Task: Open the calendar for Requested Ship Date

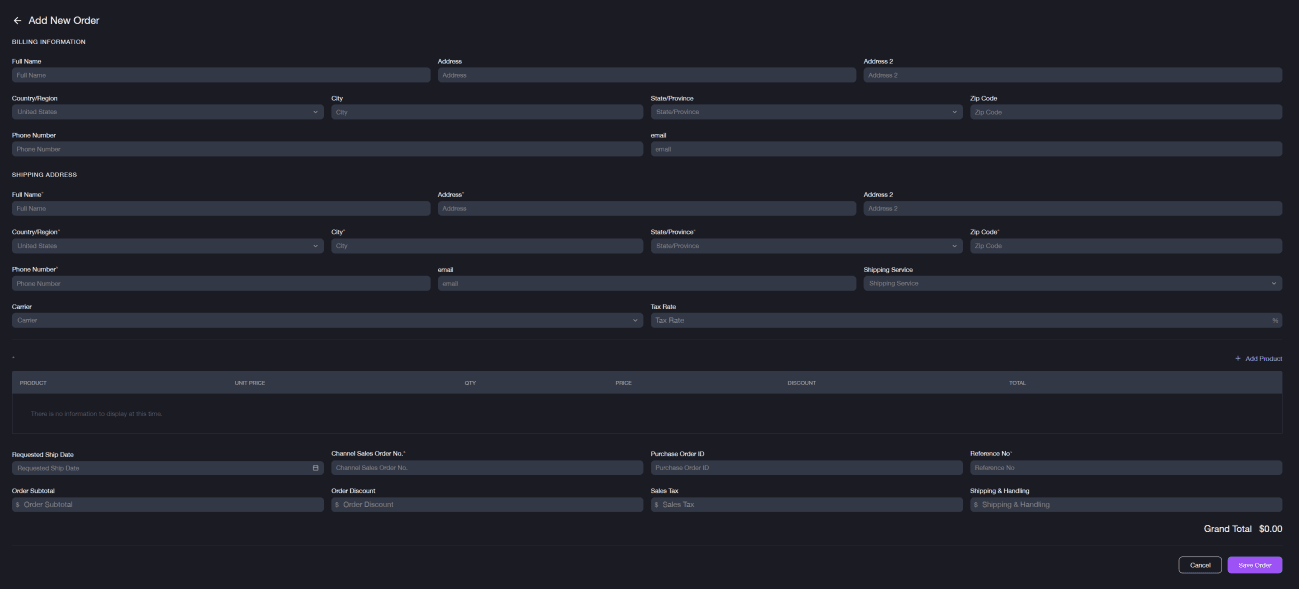Action: 314,467
